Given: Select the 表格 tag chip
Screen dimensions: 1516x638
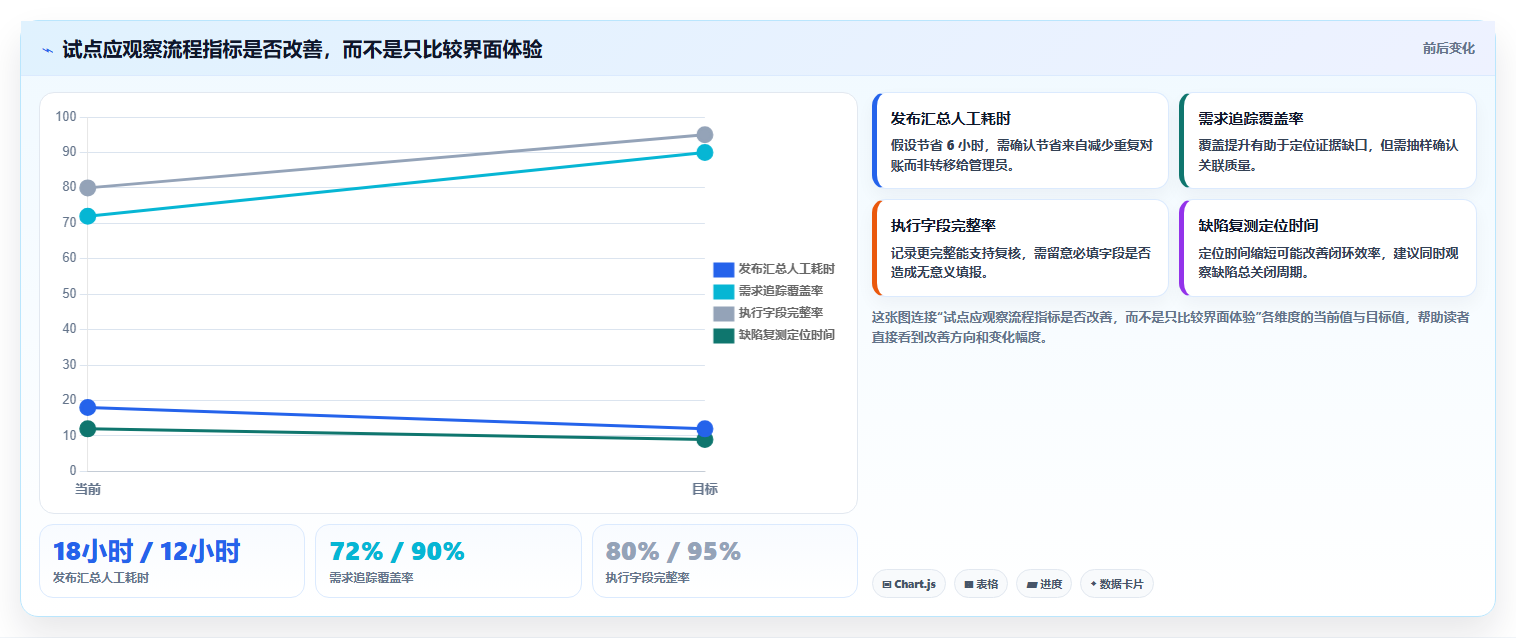Looking at the screenshot, I should 981,584.
